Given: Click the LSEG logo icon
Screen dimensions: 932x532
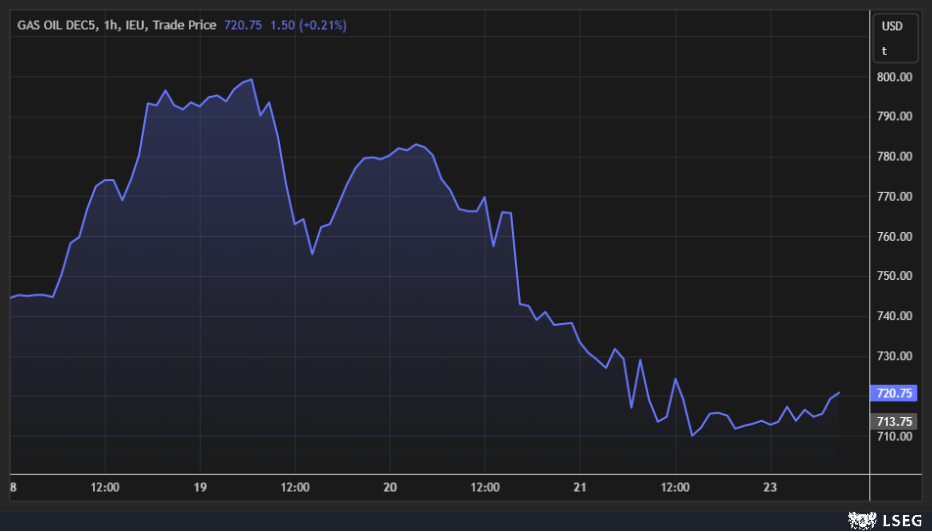Looking at the screenshot, I should point(862,519).
